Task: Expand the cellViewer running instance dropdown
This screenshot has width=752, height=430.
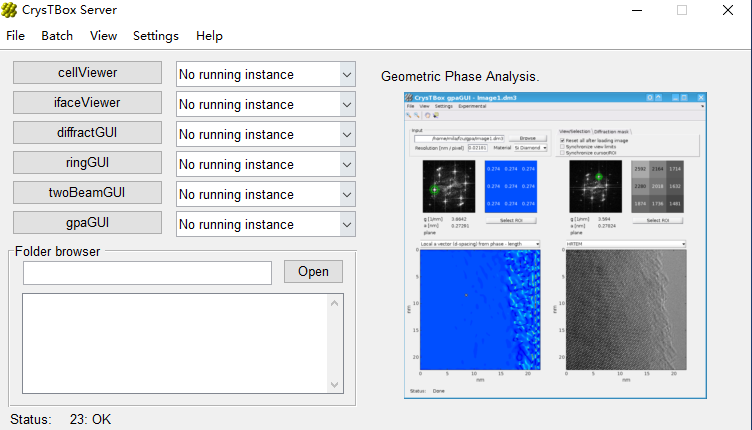Action: point(346,75)
